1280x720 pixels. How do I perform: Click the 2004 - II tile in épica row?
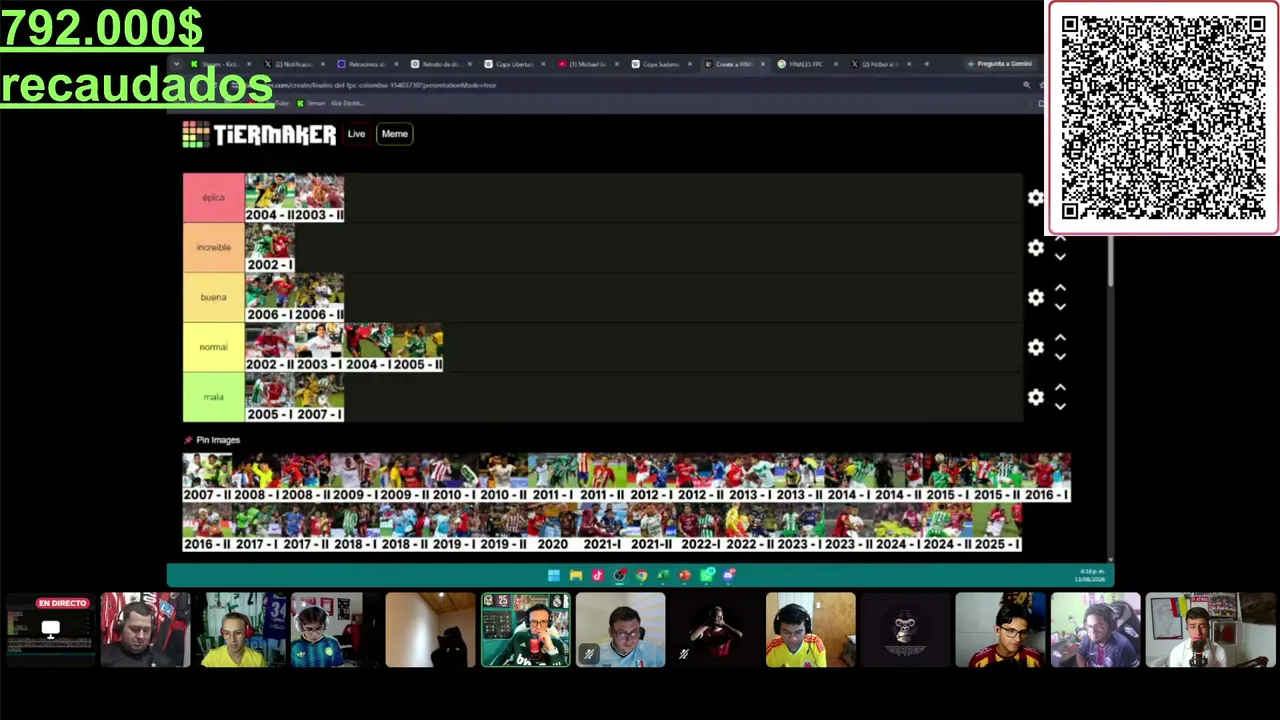coord(270,198)
